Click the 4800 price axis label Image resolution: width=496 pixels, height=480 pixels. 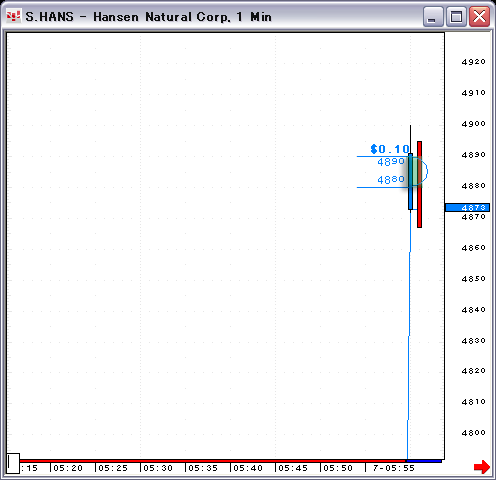(x=473, y=433)
